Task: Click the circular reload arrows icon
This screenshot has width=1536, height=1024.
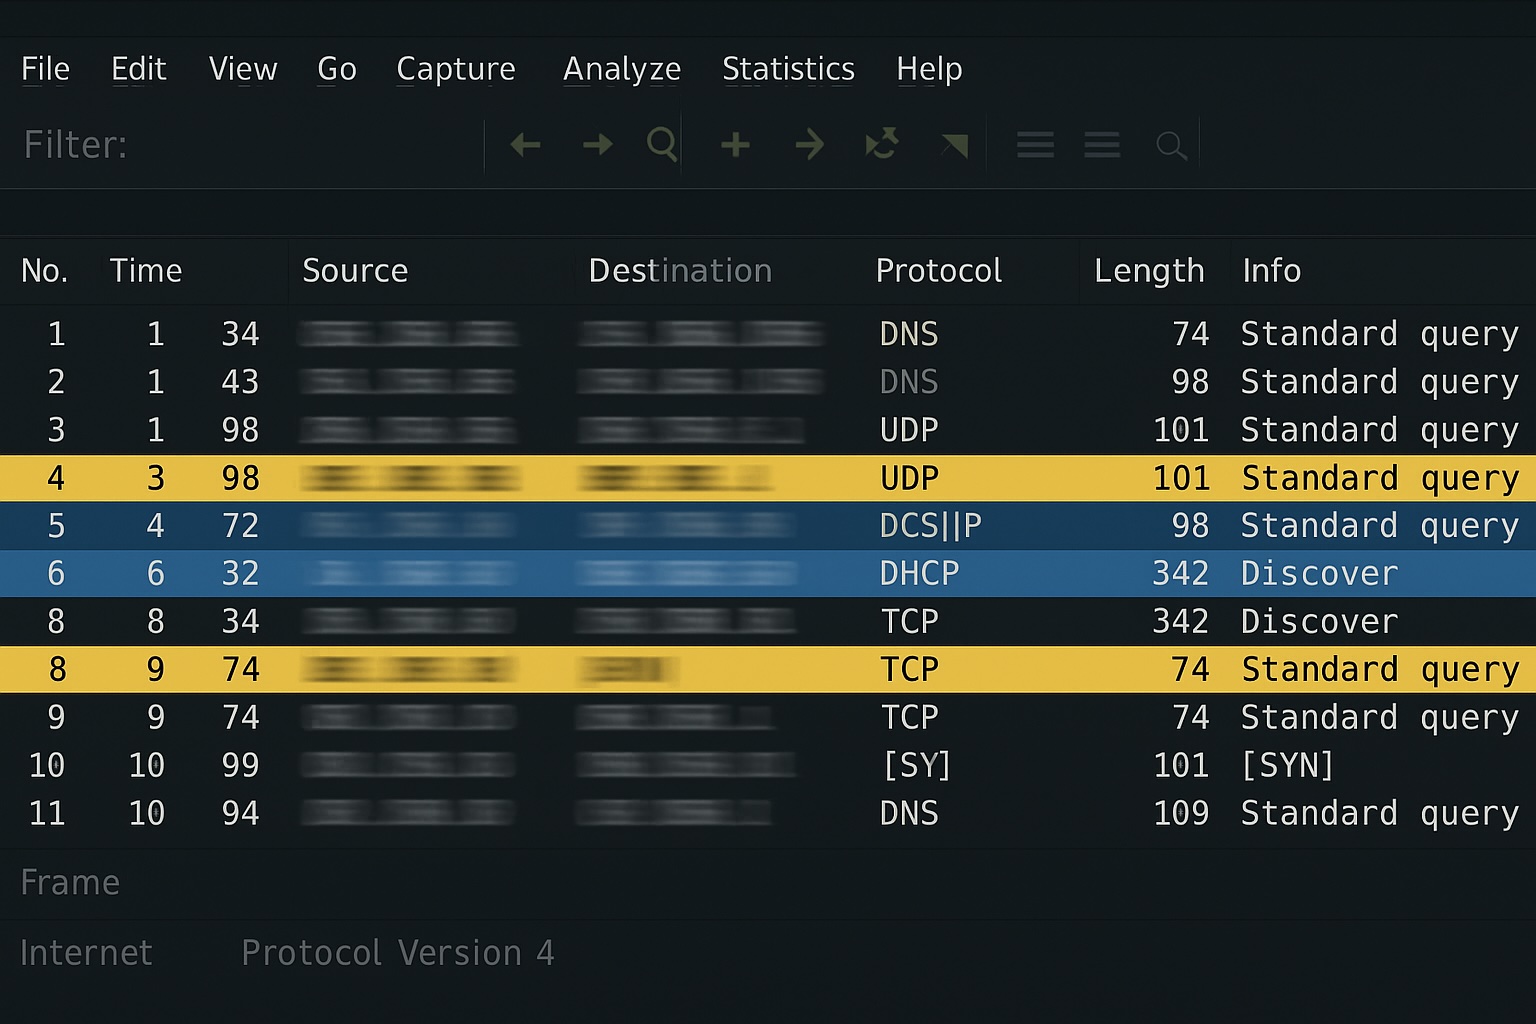Action: pyautogui.click(x=882, y=145)
